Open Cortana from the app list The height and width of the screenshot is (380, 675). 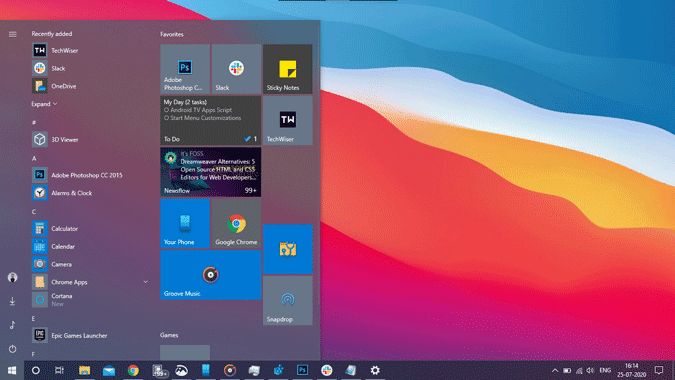coord(90,300)
